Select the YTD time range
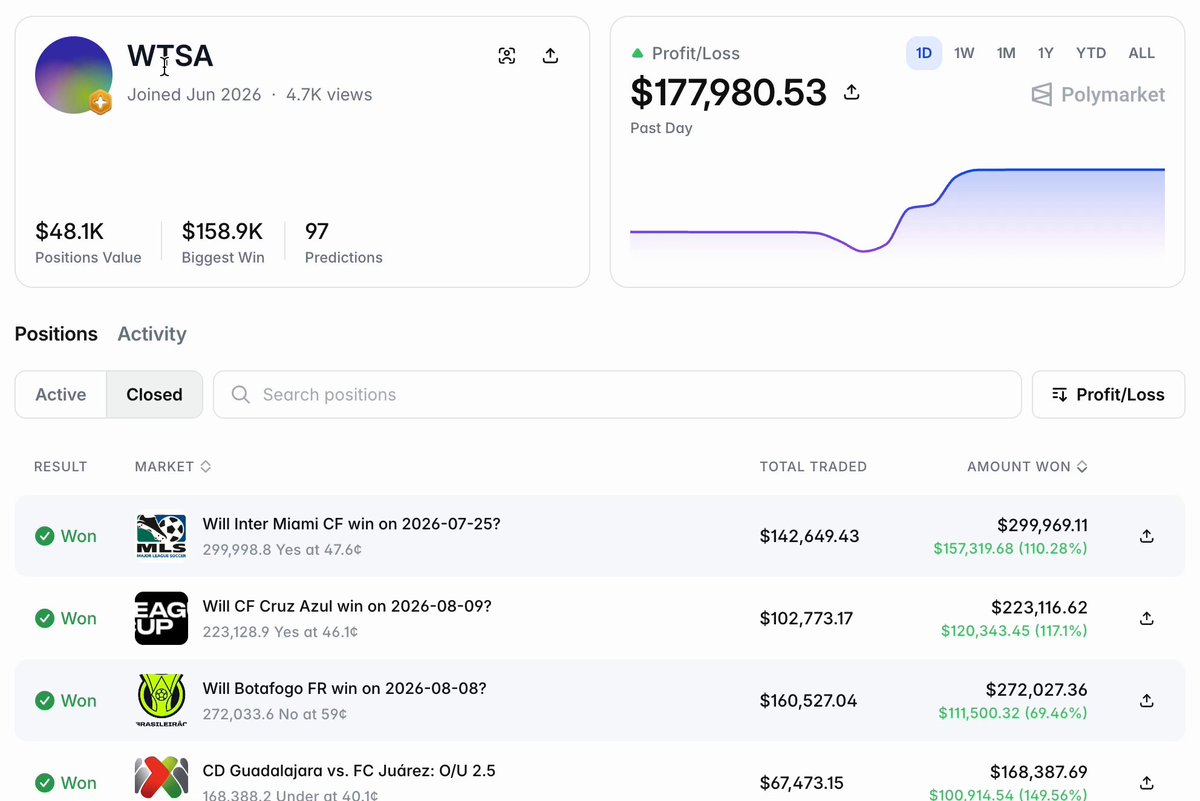The width and height of the screenshot is (1200, 801). coord(1091,53)
